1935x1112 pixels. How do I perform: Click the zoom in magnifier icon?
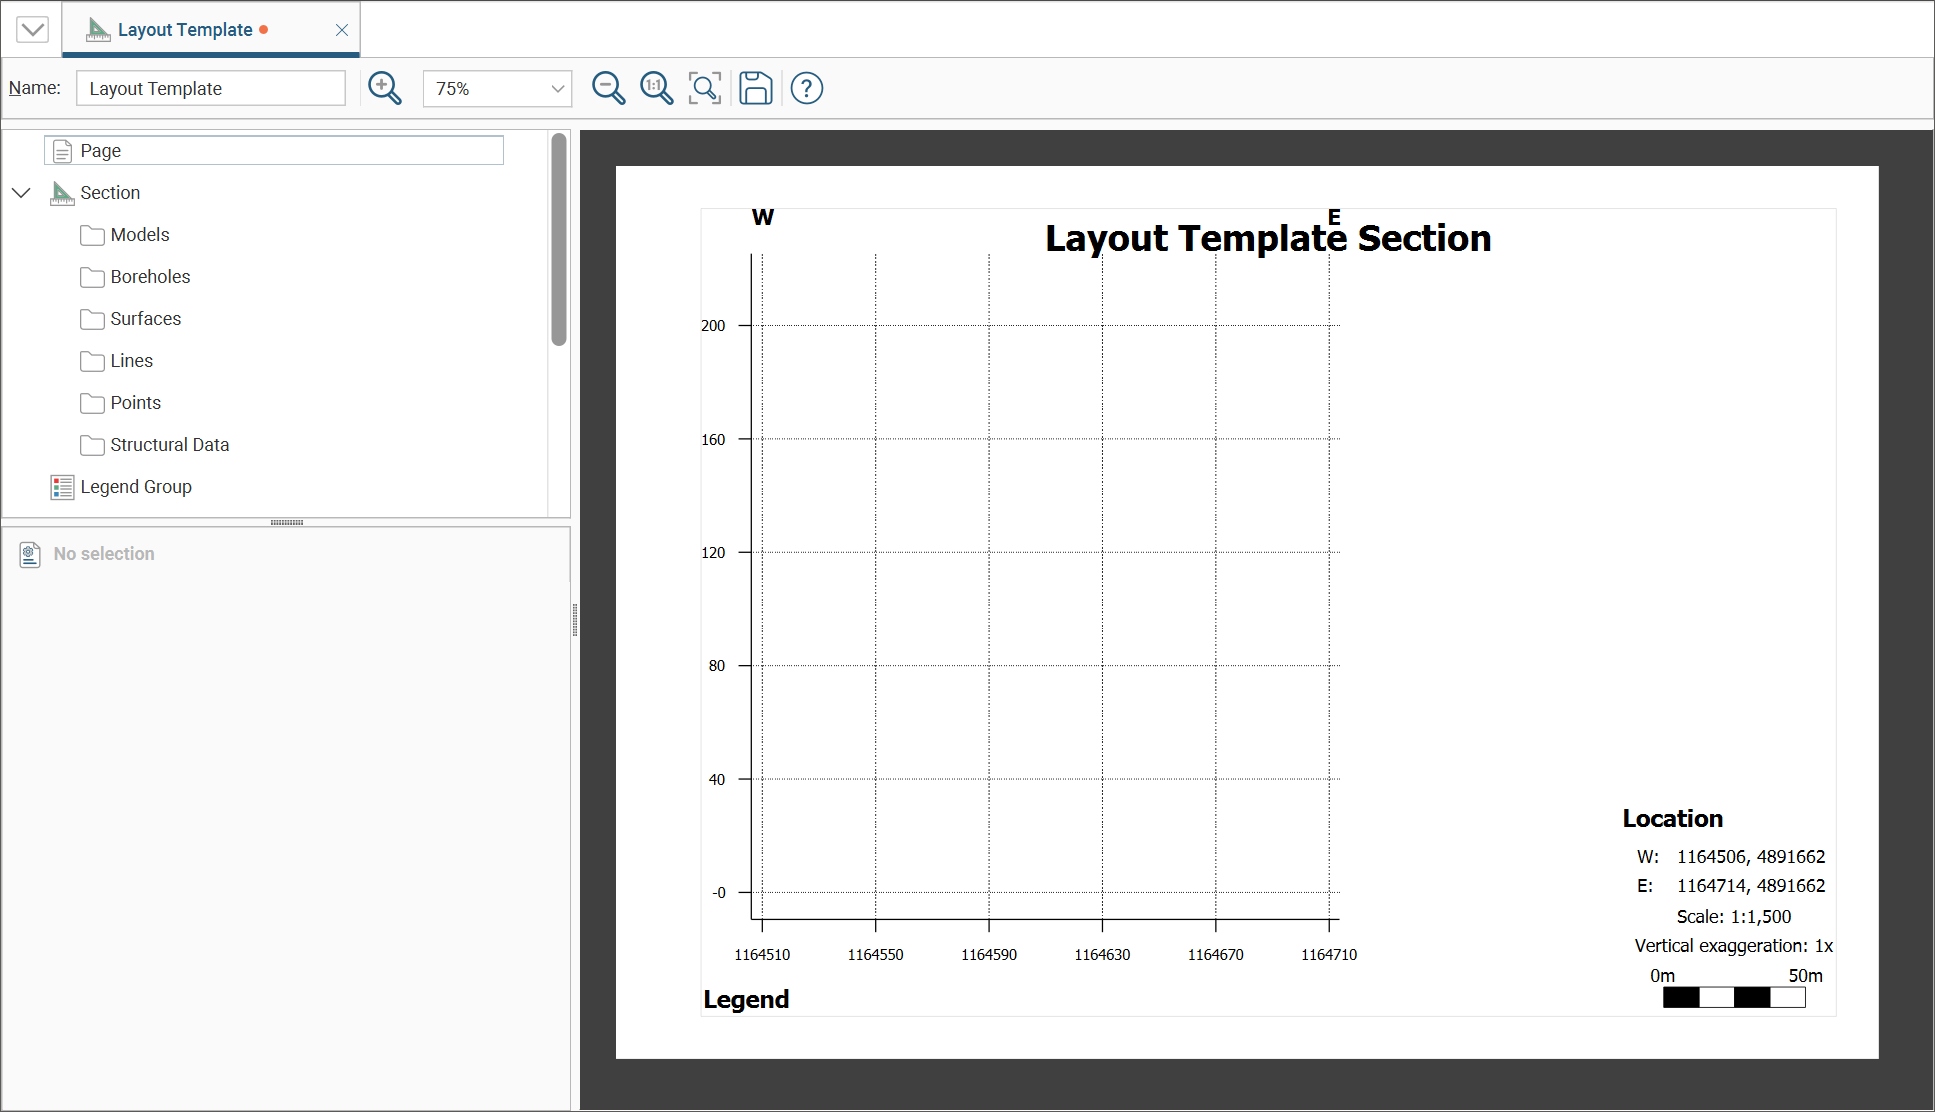point(385,88)
